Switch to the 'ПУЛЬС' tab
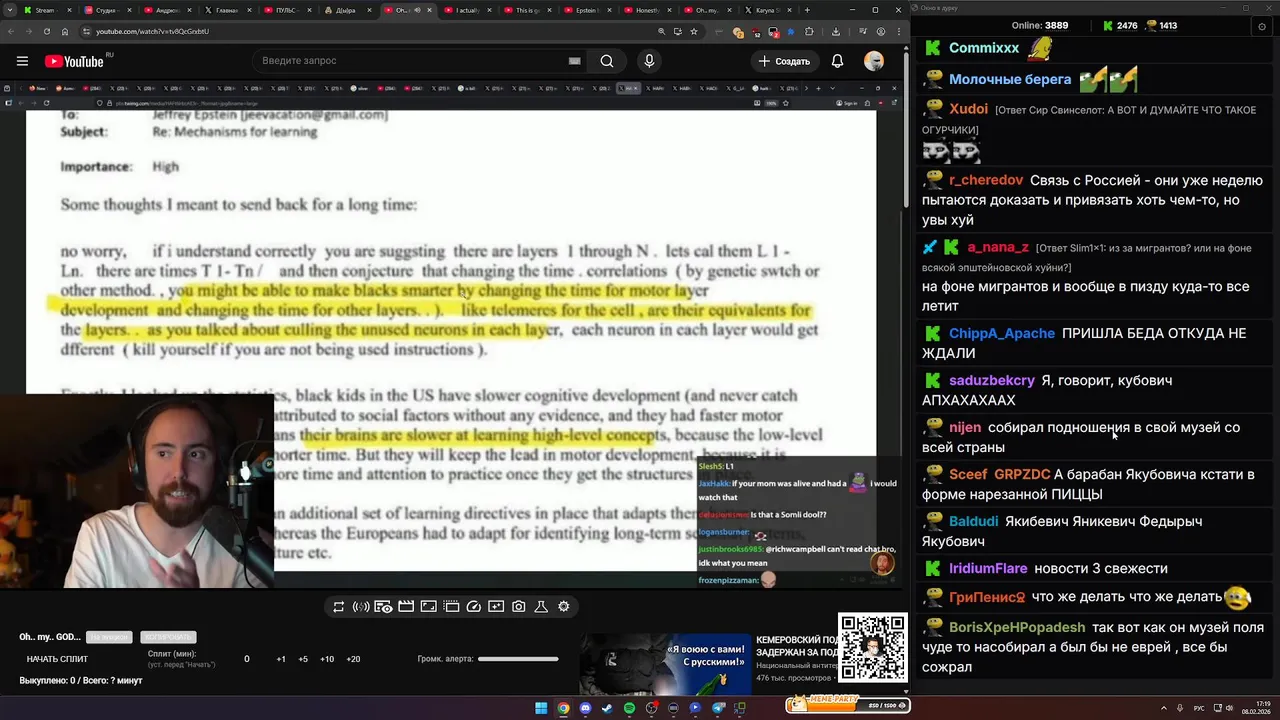1280x720 pixels. coord(286,10)
